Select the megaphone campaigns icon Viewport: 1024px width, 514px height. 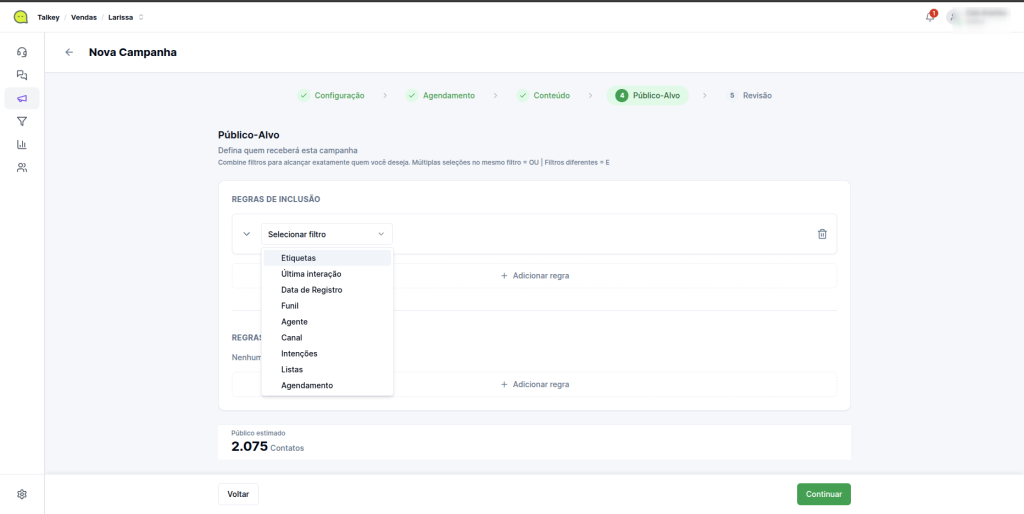[22, 98]
